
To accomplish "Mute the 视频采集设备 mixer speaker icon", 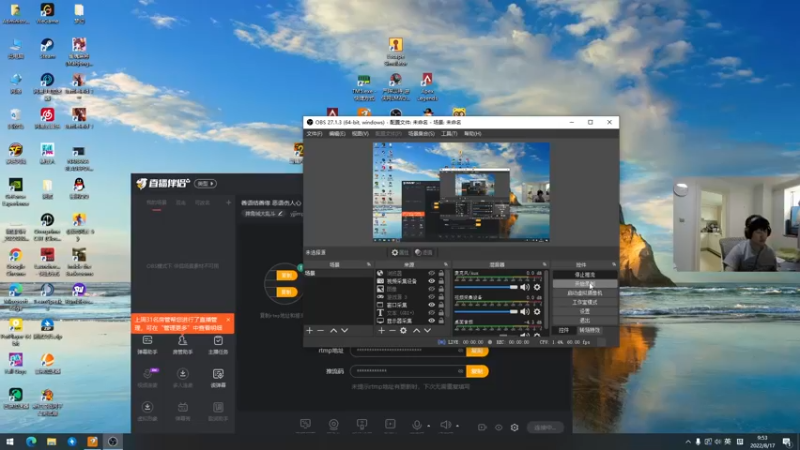I will pos(524,312).
